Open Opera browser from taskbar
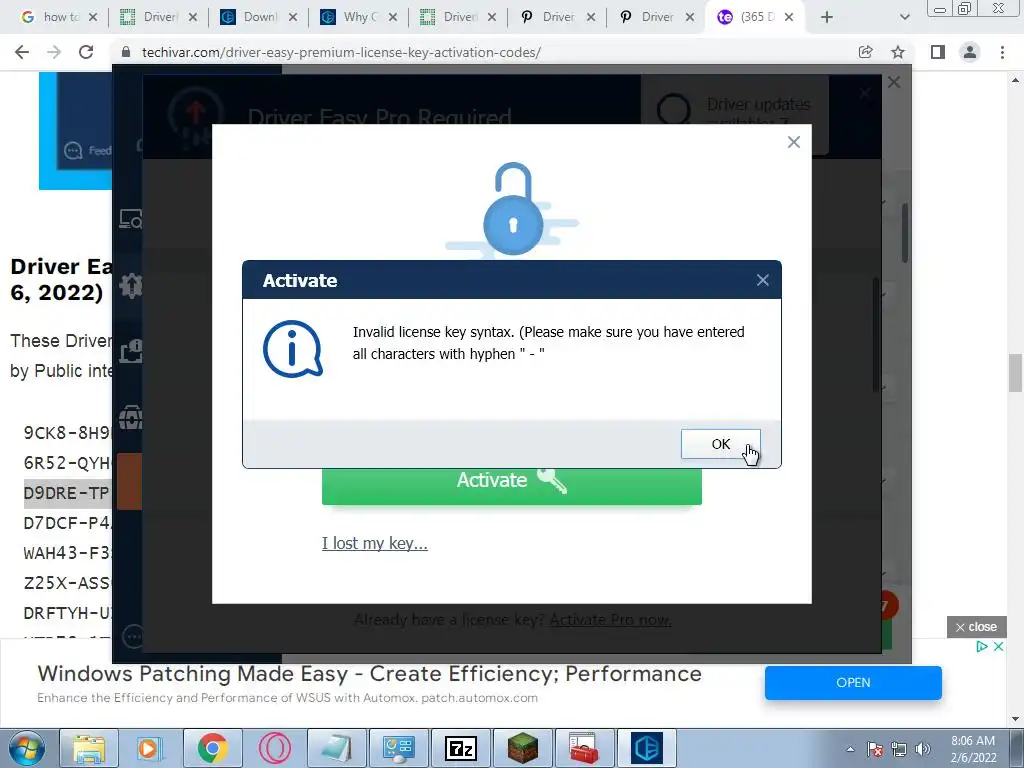Screen dimensions: 1024x768 pos(274,748)
